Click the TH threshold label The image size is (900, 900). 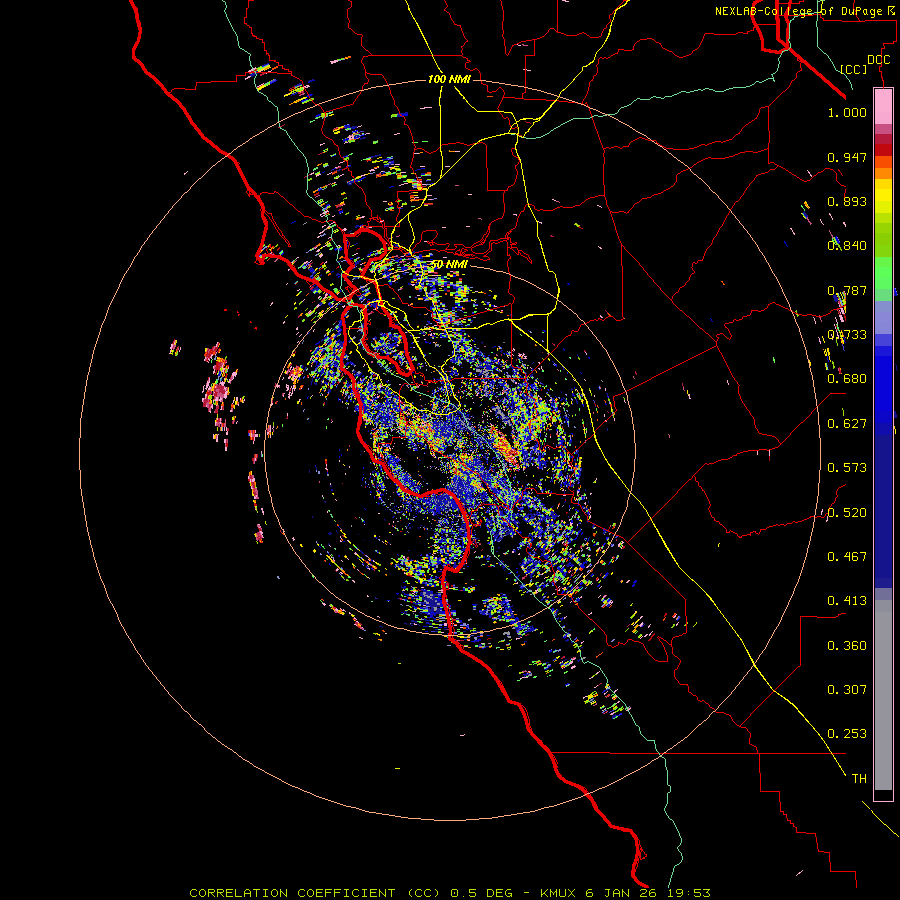click(x=859, y=779)
